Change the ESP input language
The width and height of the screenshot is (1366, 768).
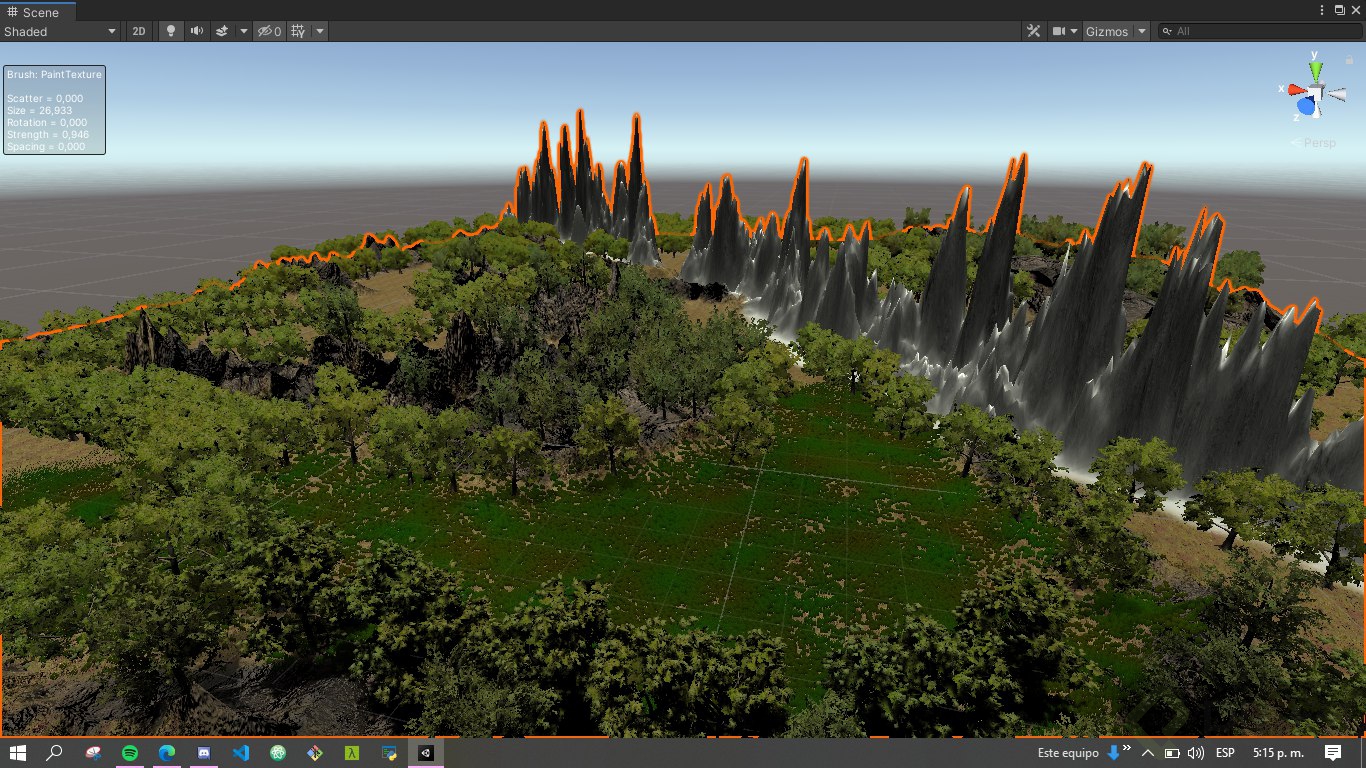pos(1225,753)
